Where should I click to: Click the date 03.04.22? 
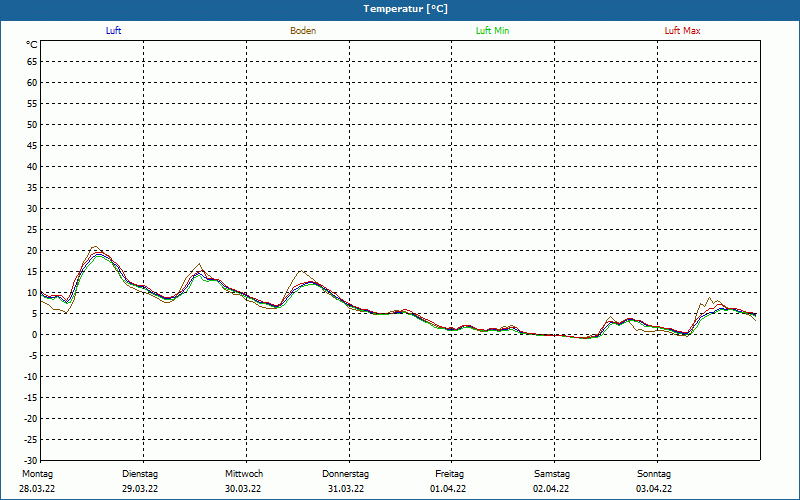pos(654,489)
